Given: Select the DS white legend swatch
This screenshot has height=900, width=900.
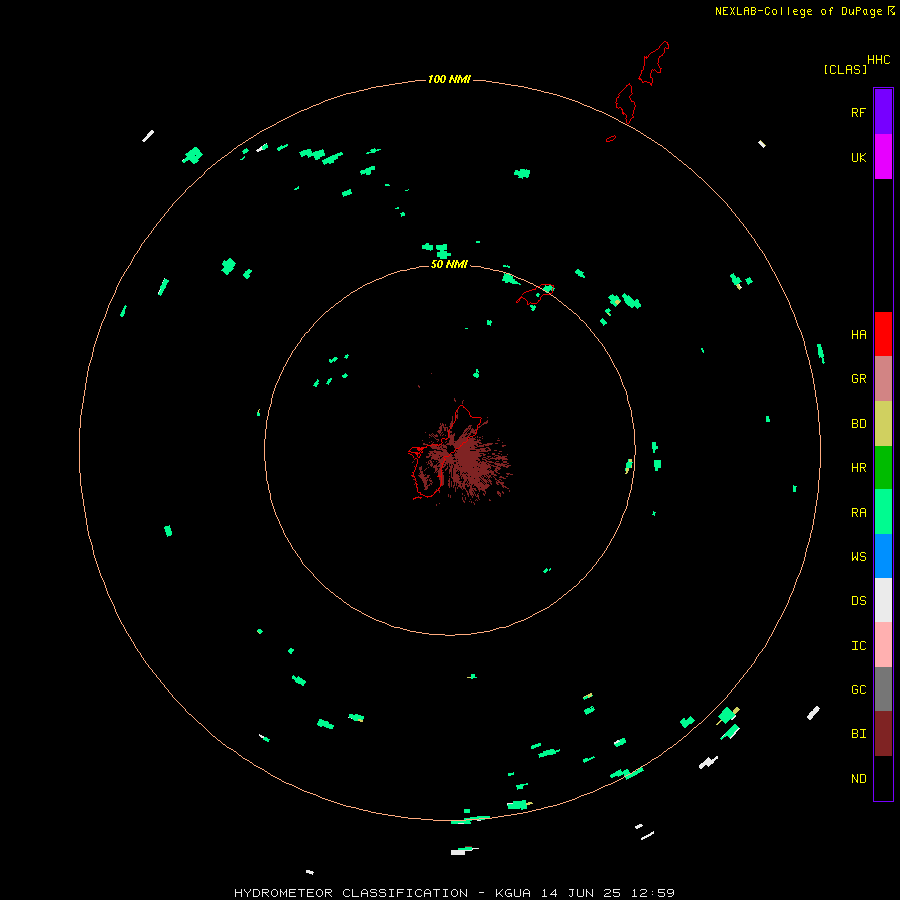Looking at the screenshot, I should (883, 600).
